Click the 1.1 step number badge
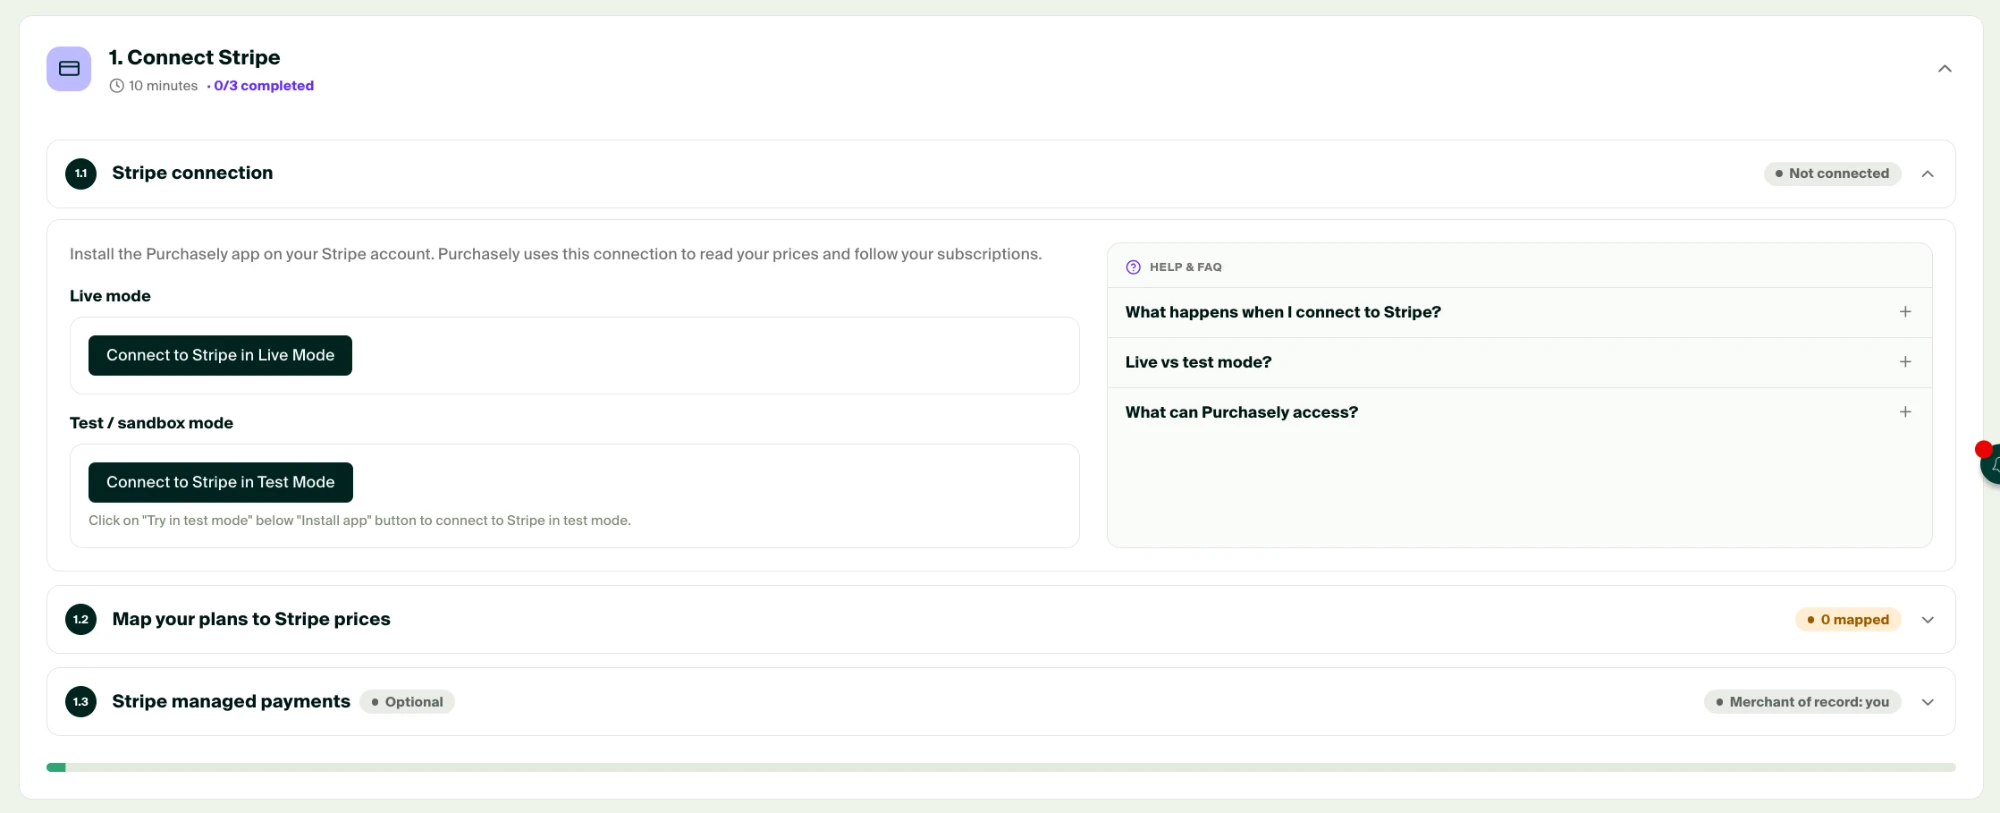 (81, 173)
